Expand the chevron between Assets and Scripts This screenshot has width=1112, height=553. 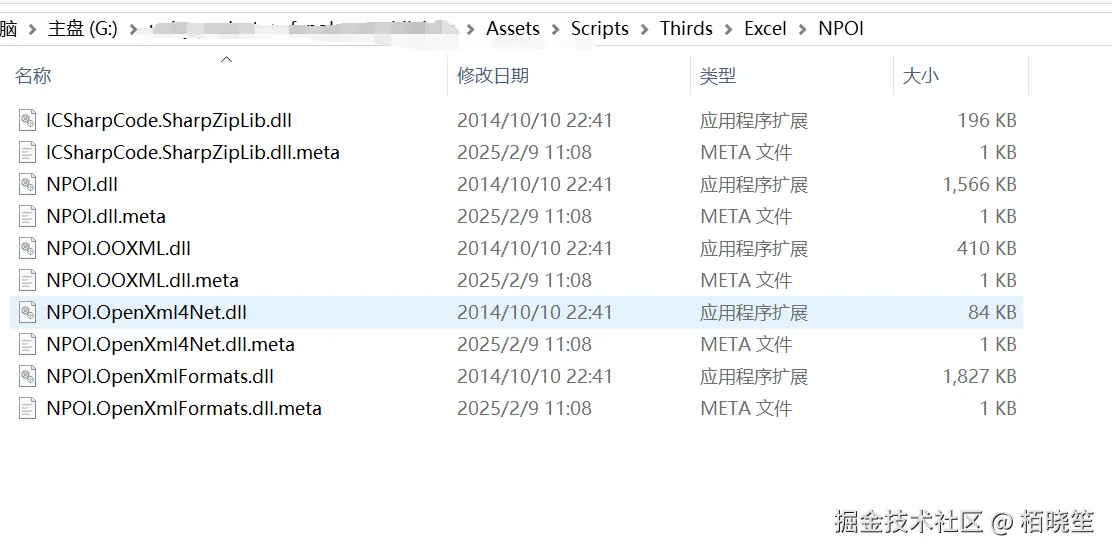coord(555,29)
